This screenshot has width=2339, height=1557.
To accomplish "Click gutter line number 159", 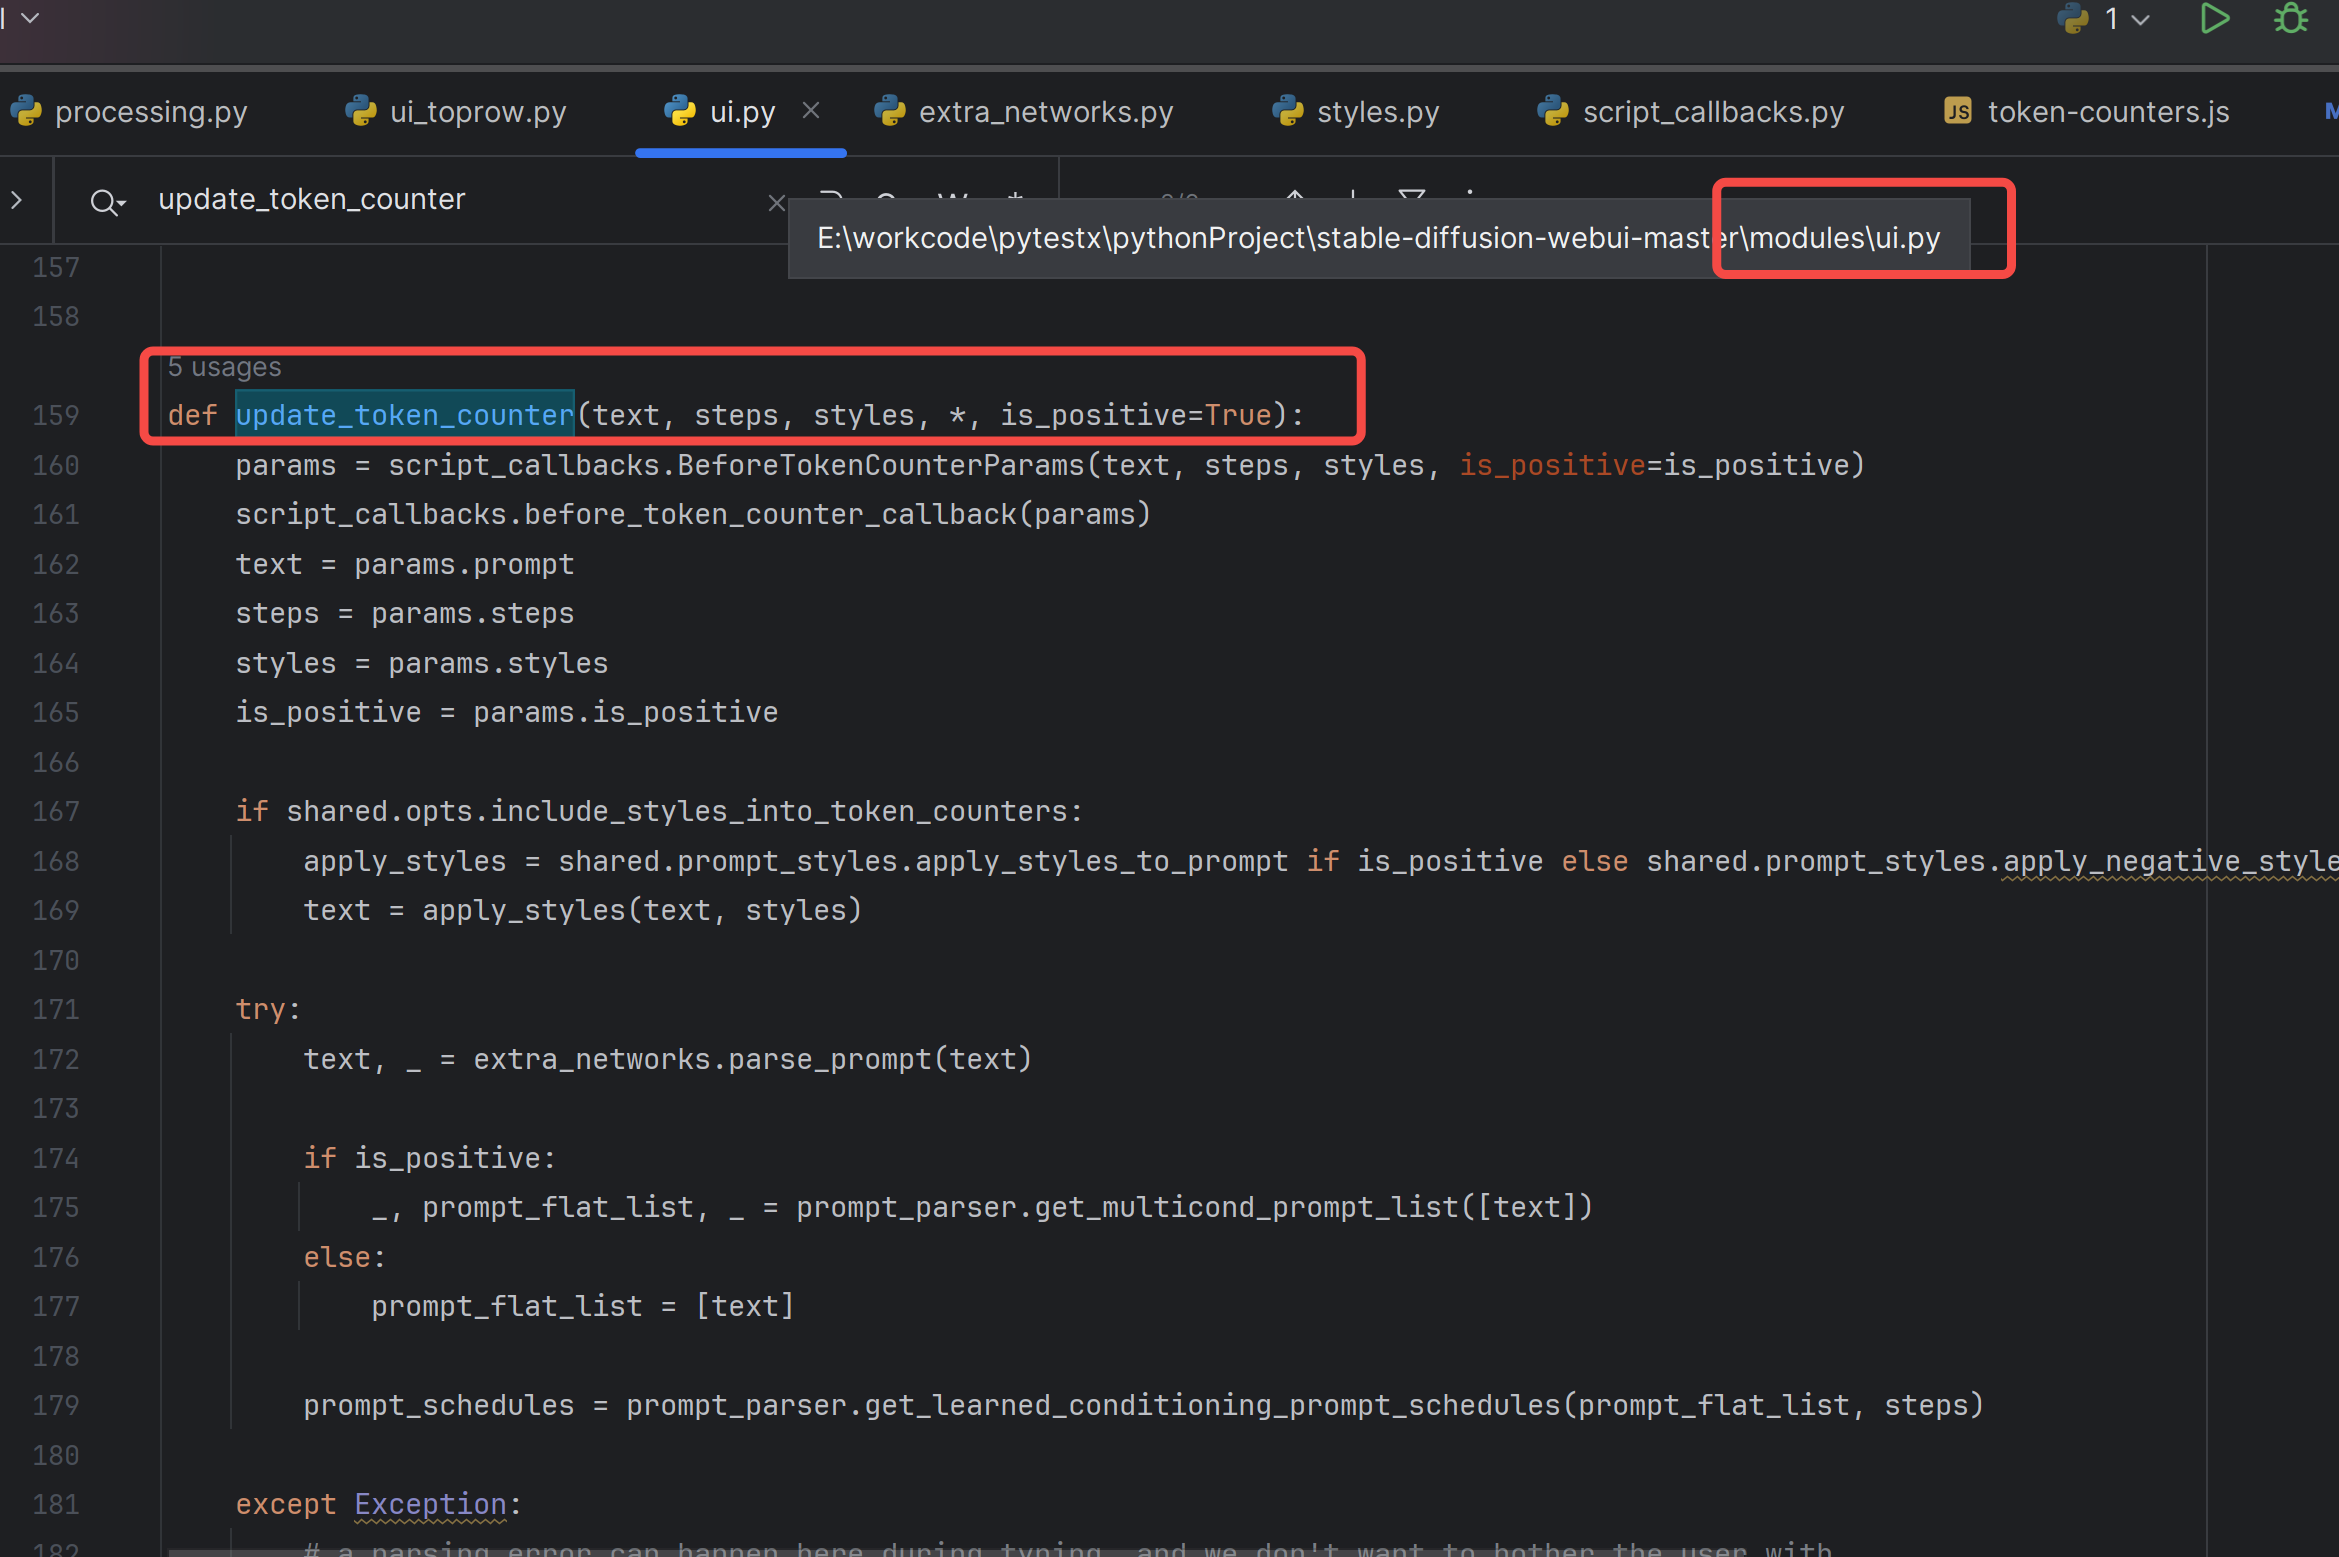I will click(x=56, y=415).
